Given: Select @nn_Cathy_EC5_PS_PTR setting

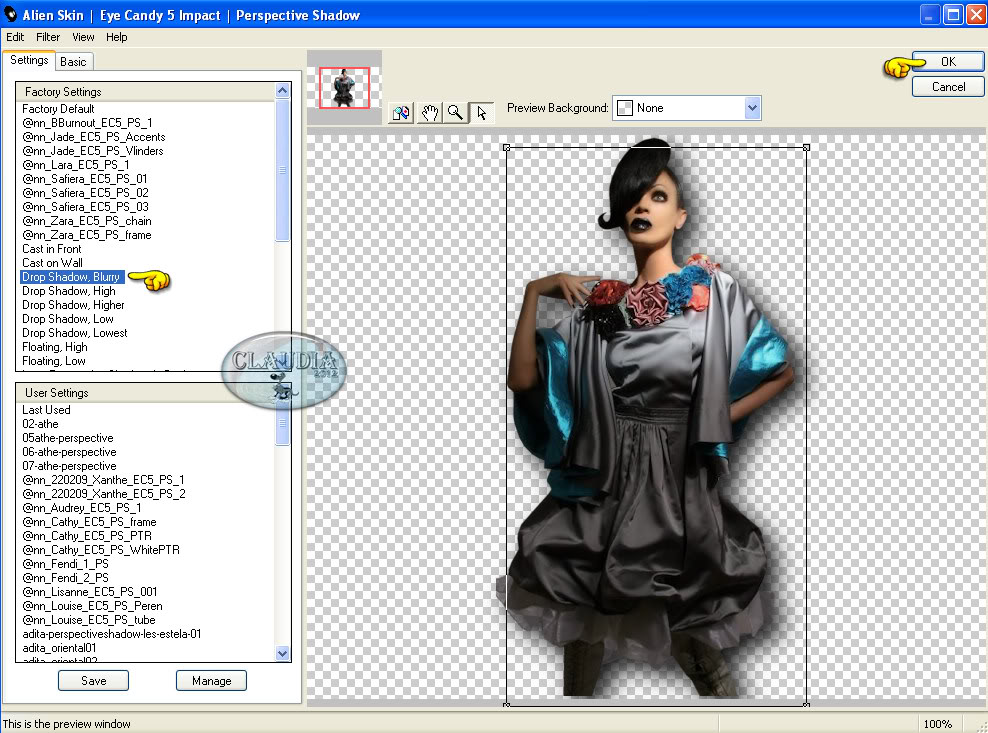Looking at the screenshot, I should pyautogui.click(x=87, y=536).
